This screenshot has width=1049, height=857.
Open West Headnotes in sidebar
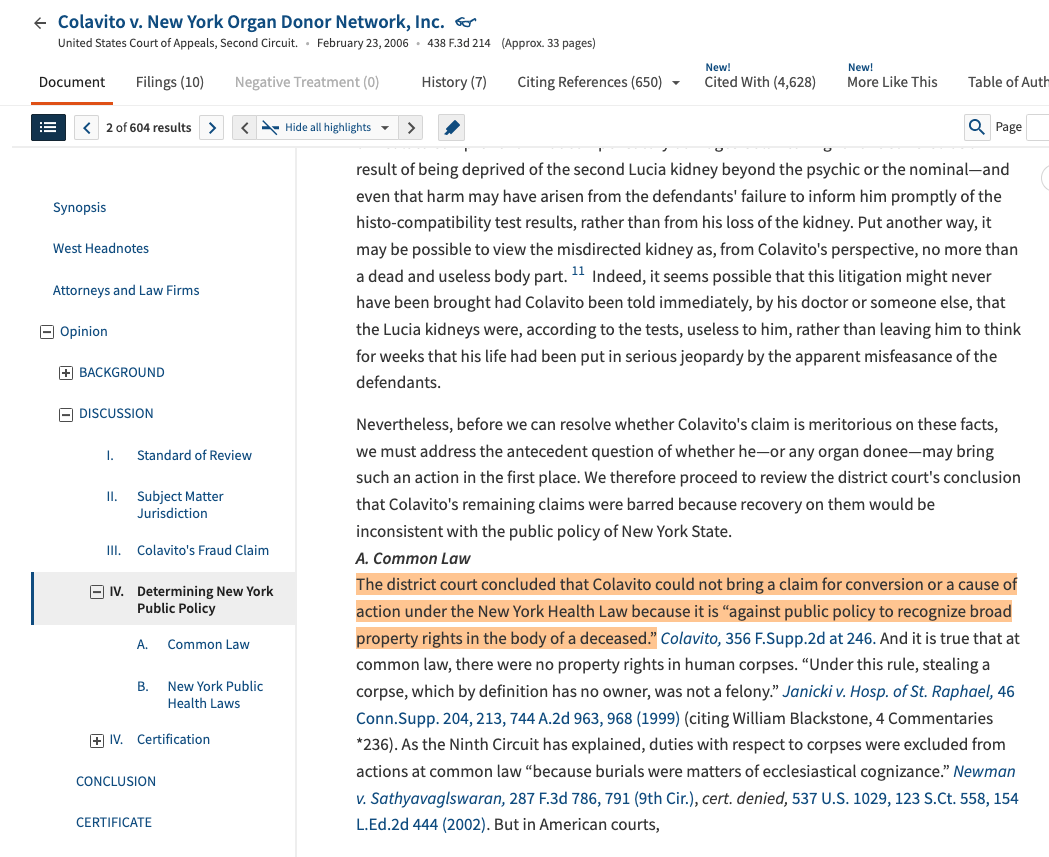tap(101, 248)
